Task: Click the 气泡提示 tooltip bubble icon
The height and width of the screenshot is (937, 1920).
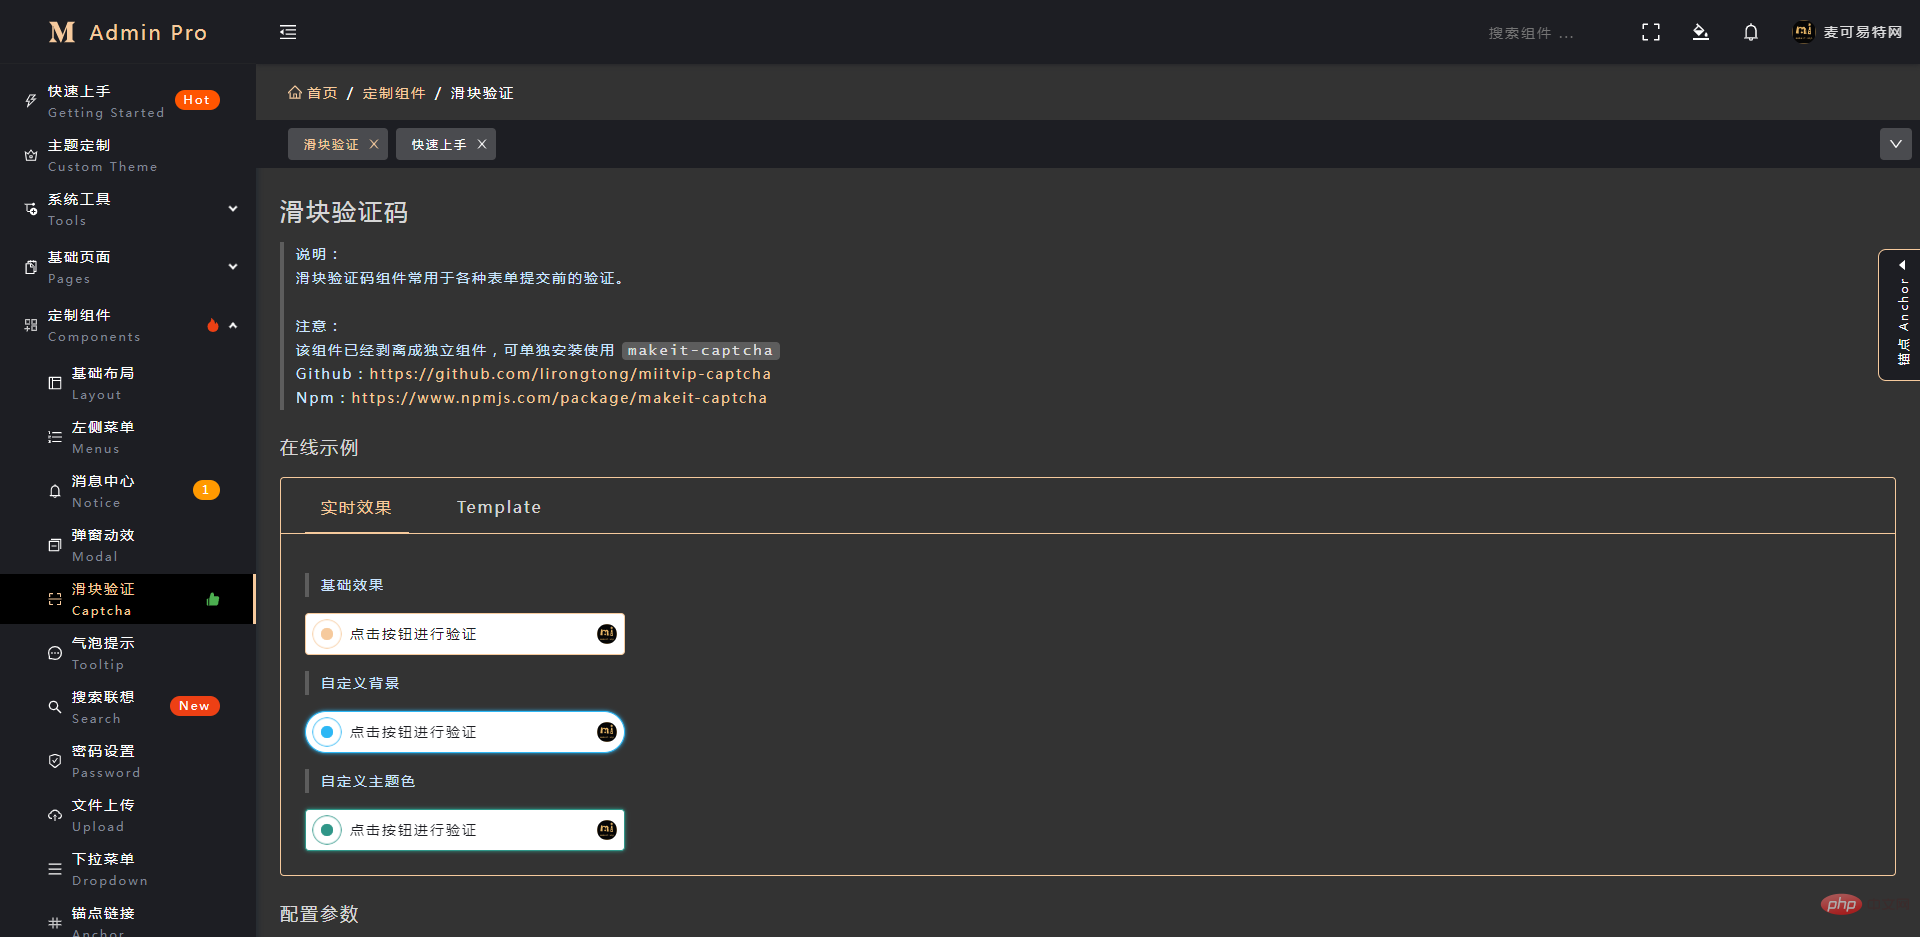Action: 55,653
